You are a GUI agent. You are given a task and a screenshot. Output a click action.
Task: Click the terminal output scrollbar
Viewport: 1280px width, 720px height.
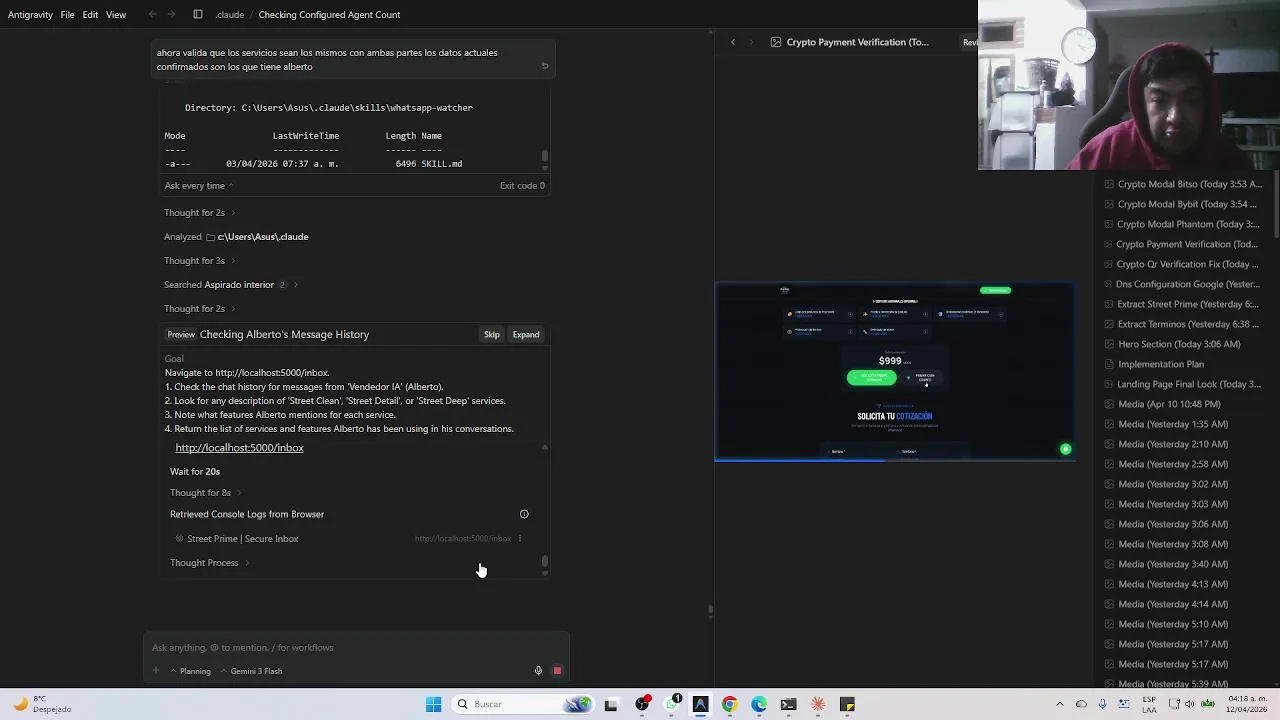545,156
